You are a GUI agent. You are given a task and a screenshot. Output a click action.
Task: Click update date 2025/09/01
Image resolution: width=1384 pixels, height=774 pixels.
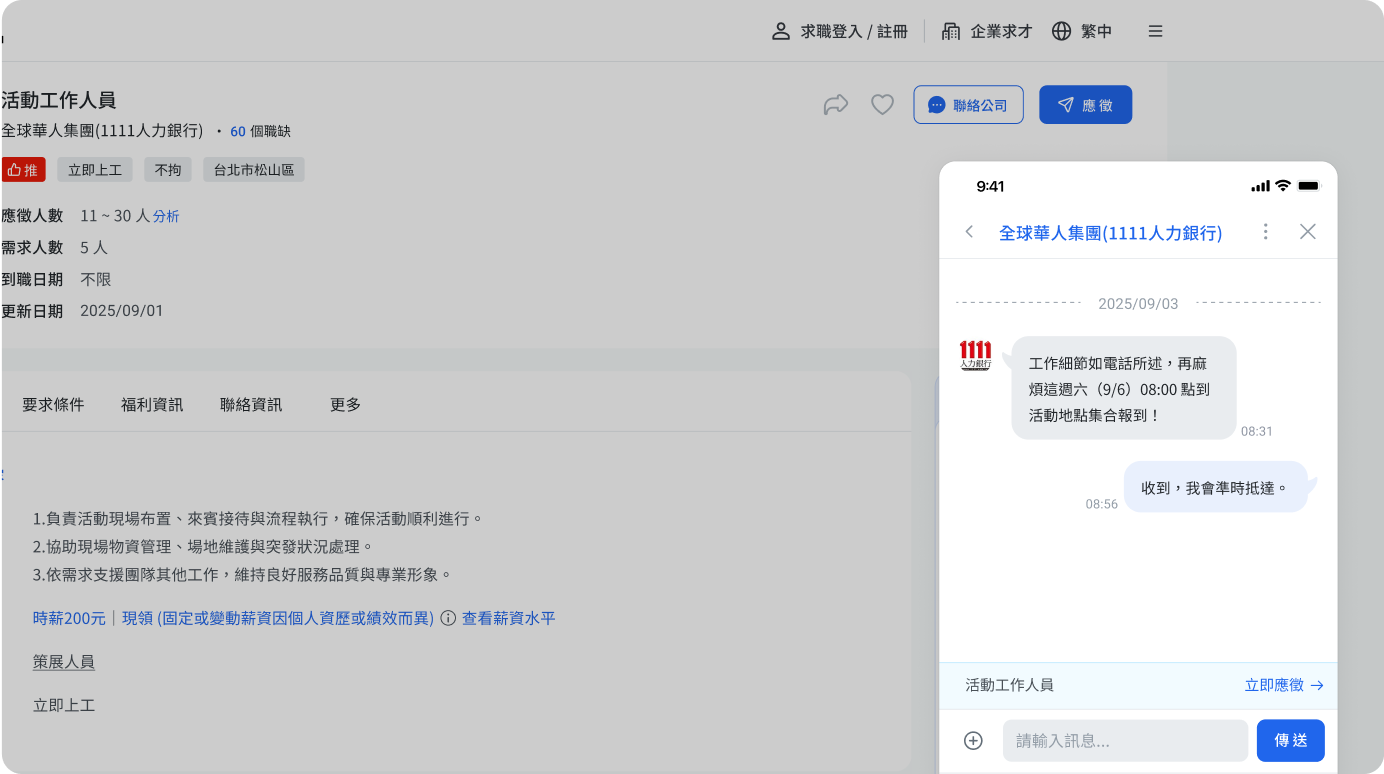(122, 311)
